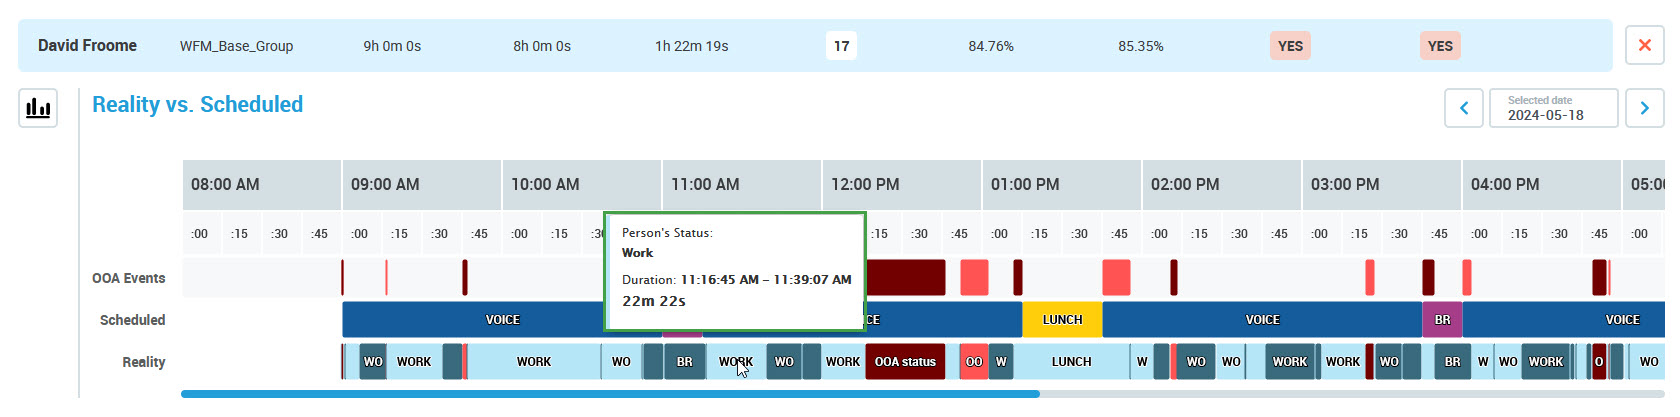Open the Selected date field

point(1553,108)
